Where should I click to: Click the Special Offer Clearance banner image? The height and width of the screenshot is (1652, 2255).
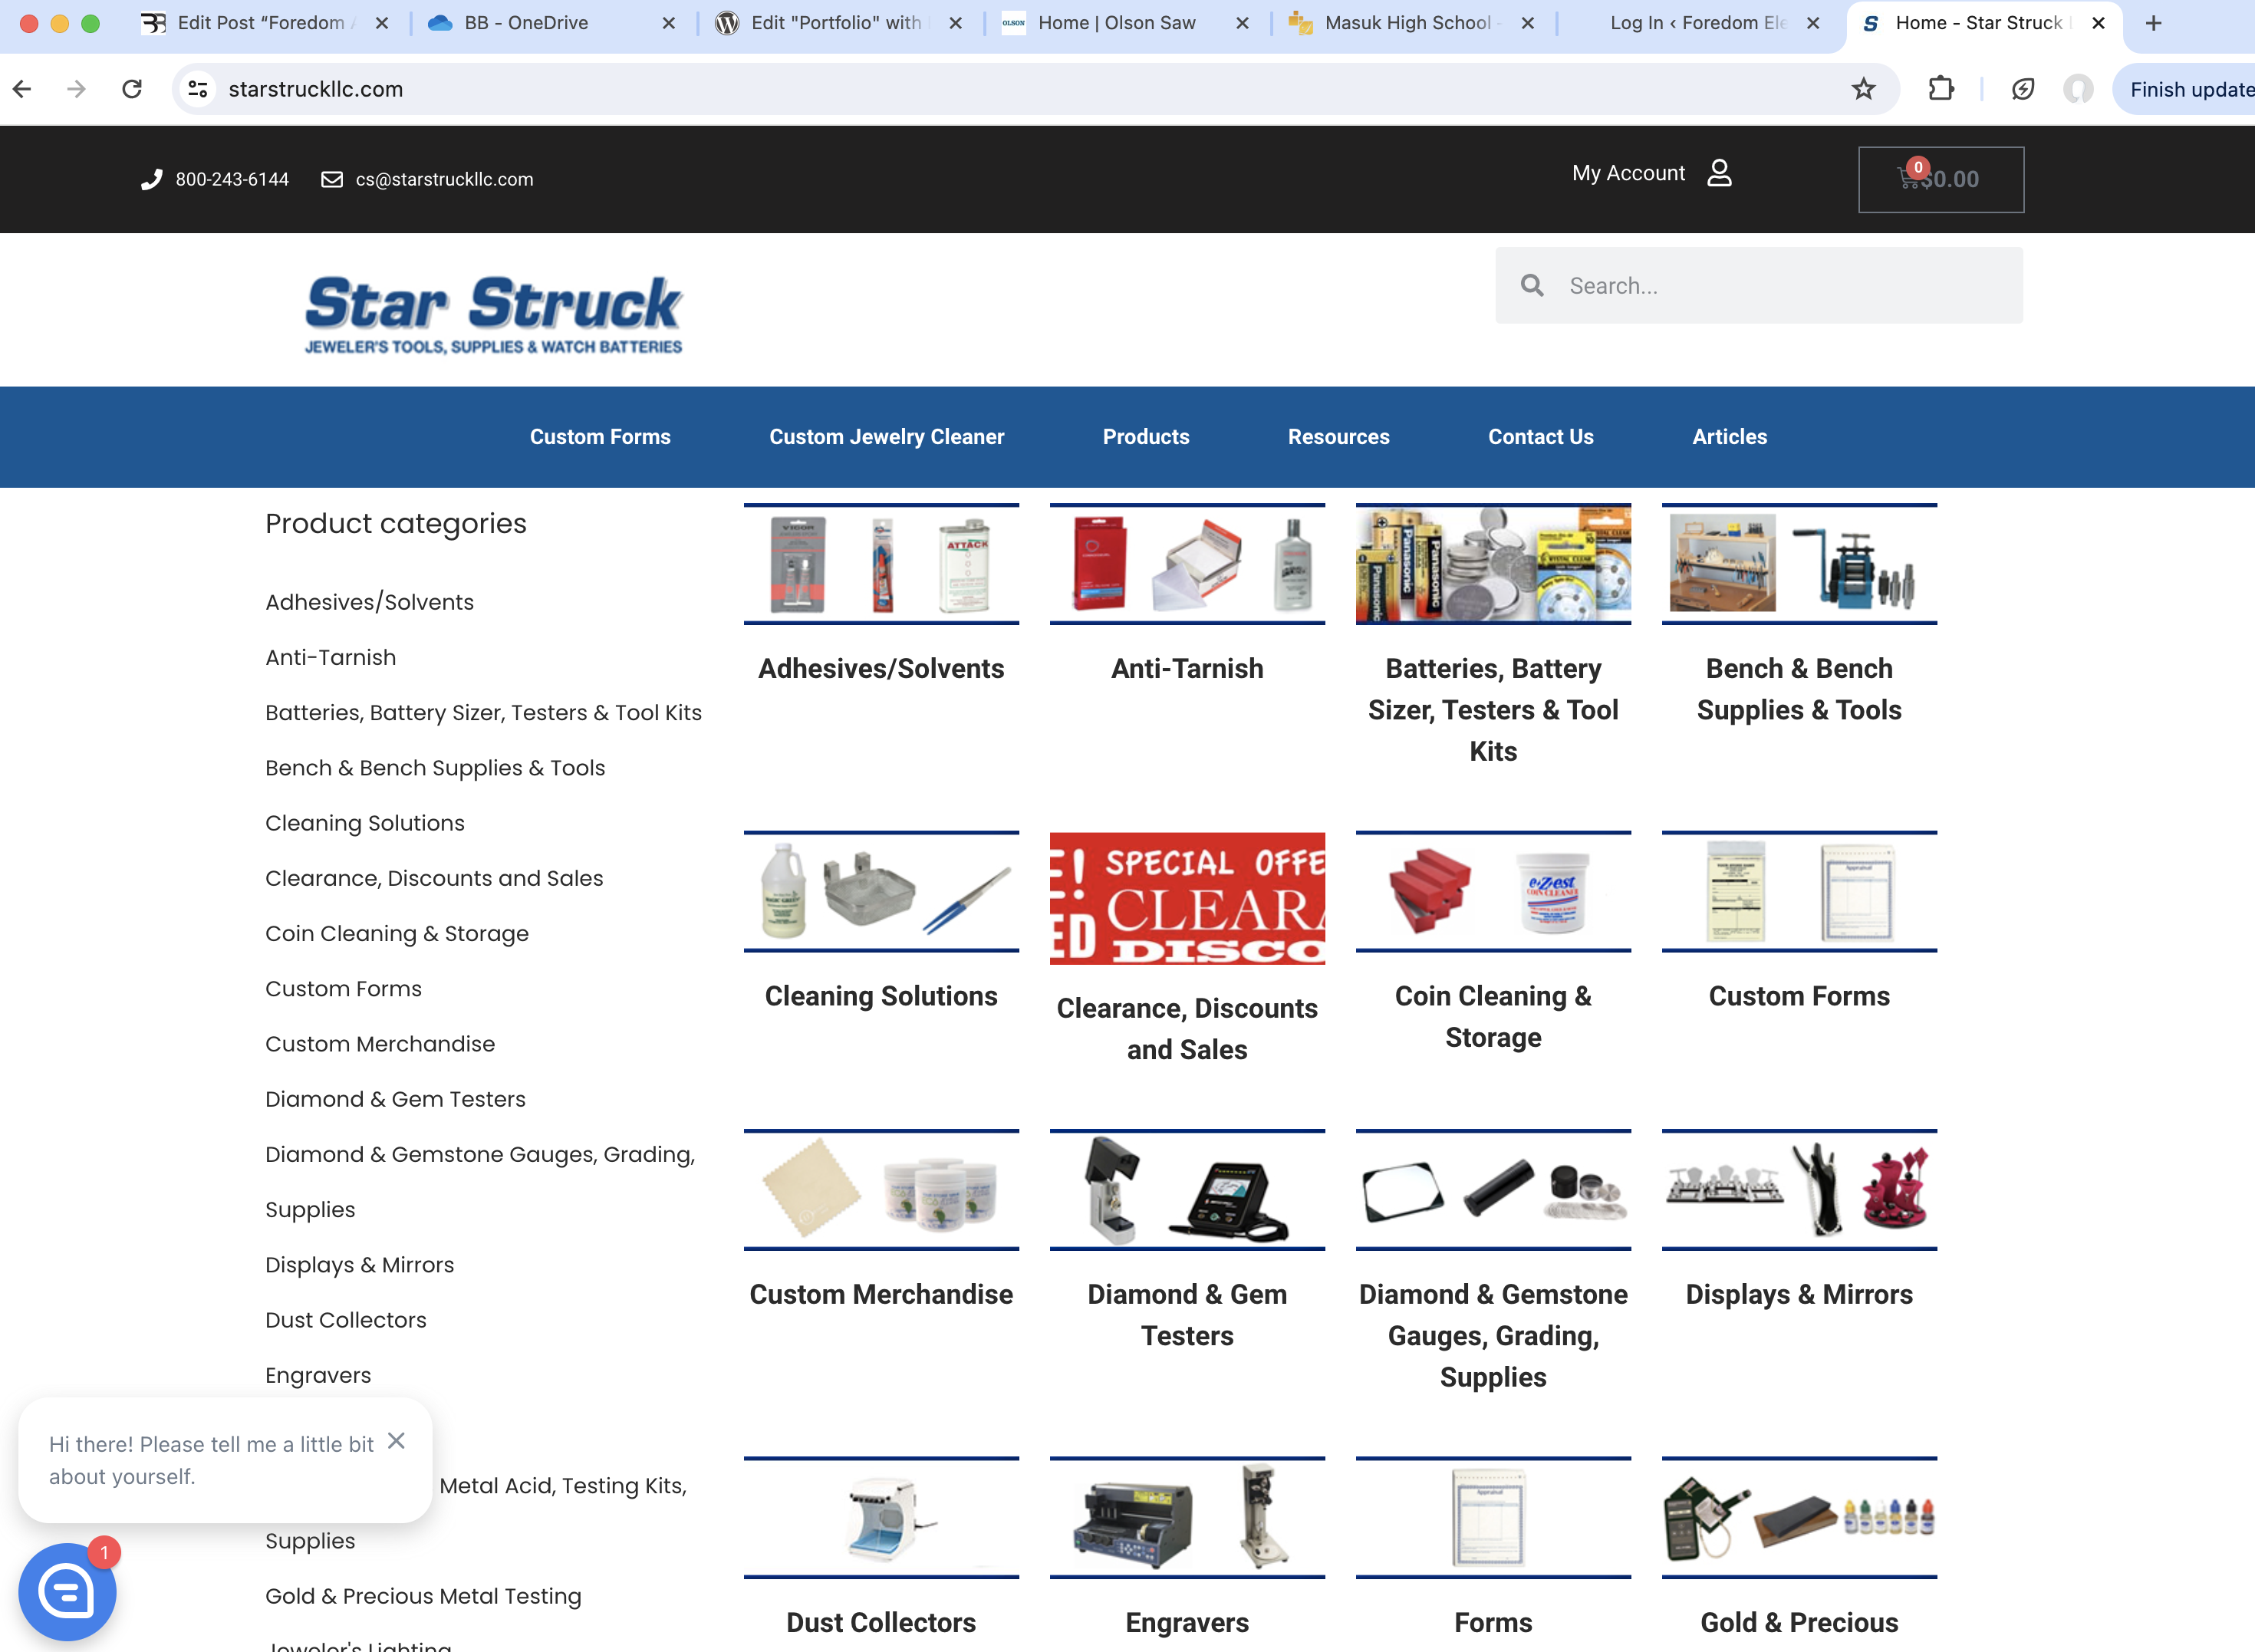pyautogui.click(x=1187, y=898)
